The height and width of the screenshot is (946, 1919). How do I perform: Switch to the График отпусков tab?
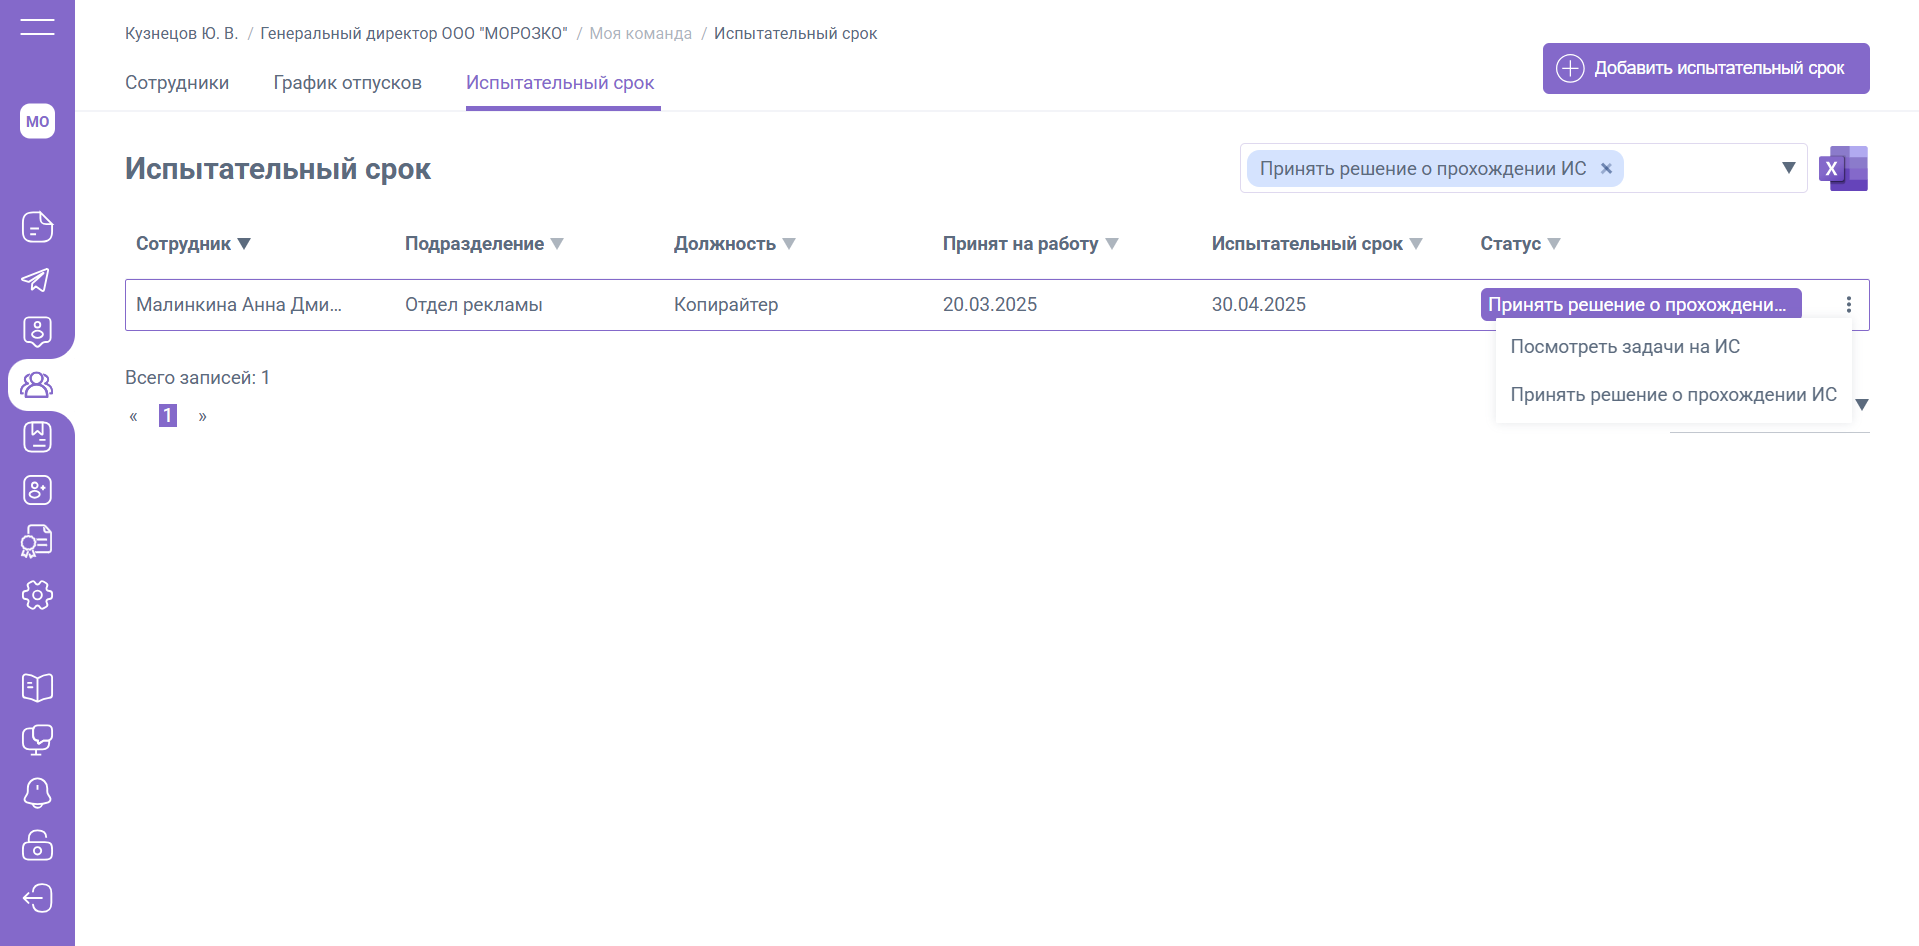click(x=347, y=83)
